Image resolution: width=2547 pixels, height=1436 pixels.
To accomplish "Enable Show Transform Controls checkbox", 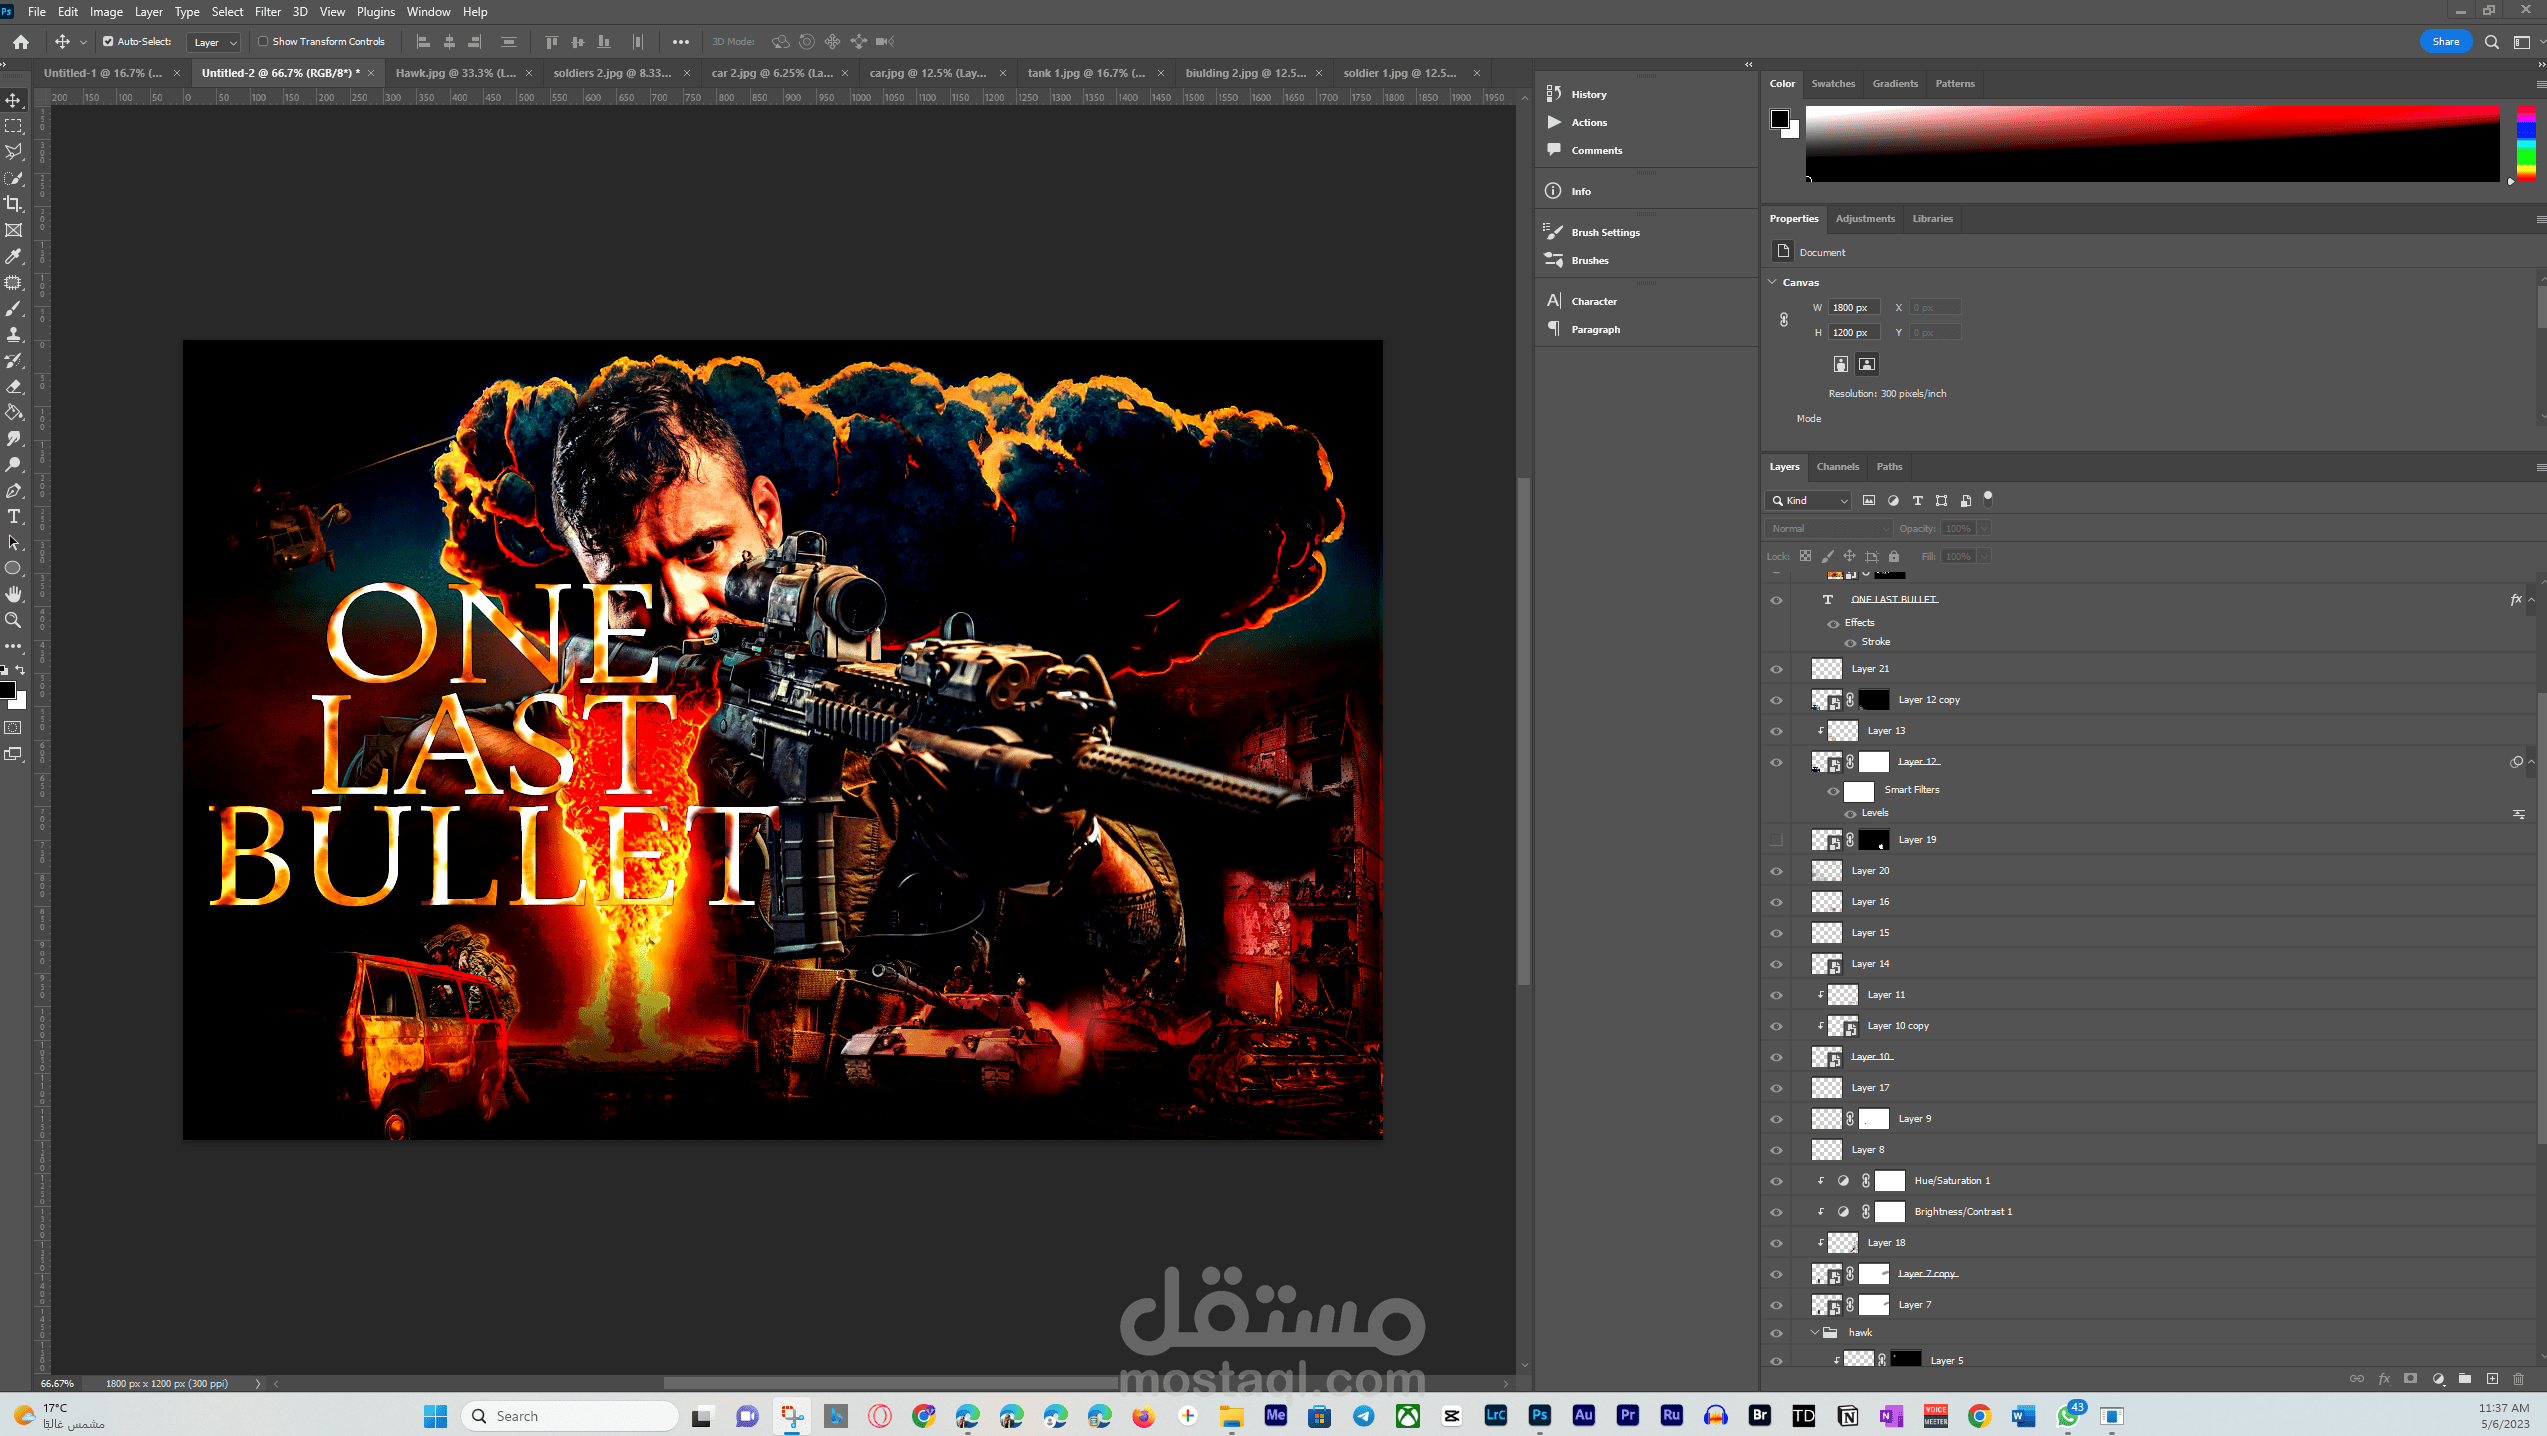I will [264, 42].
